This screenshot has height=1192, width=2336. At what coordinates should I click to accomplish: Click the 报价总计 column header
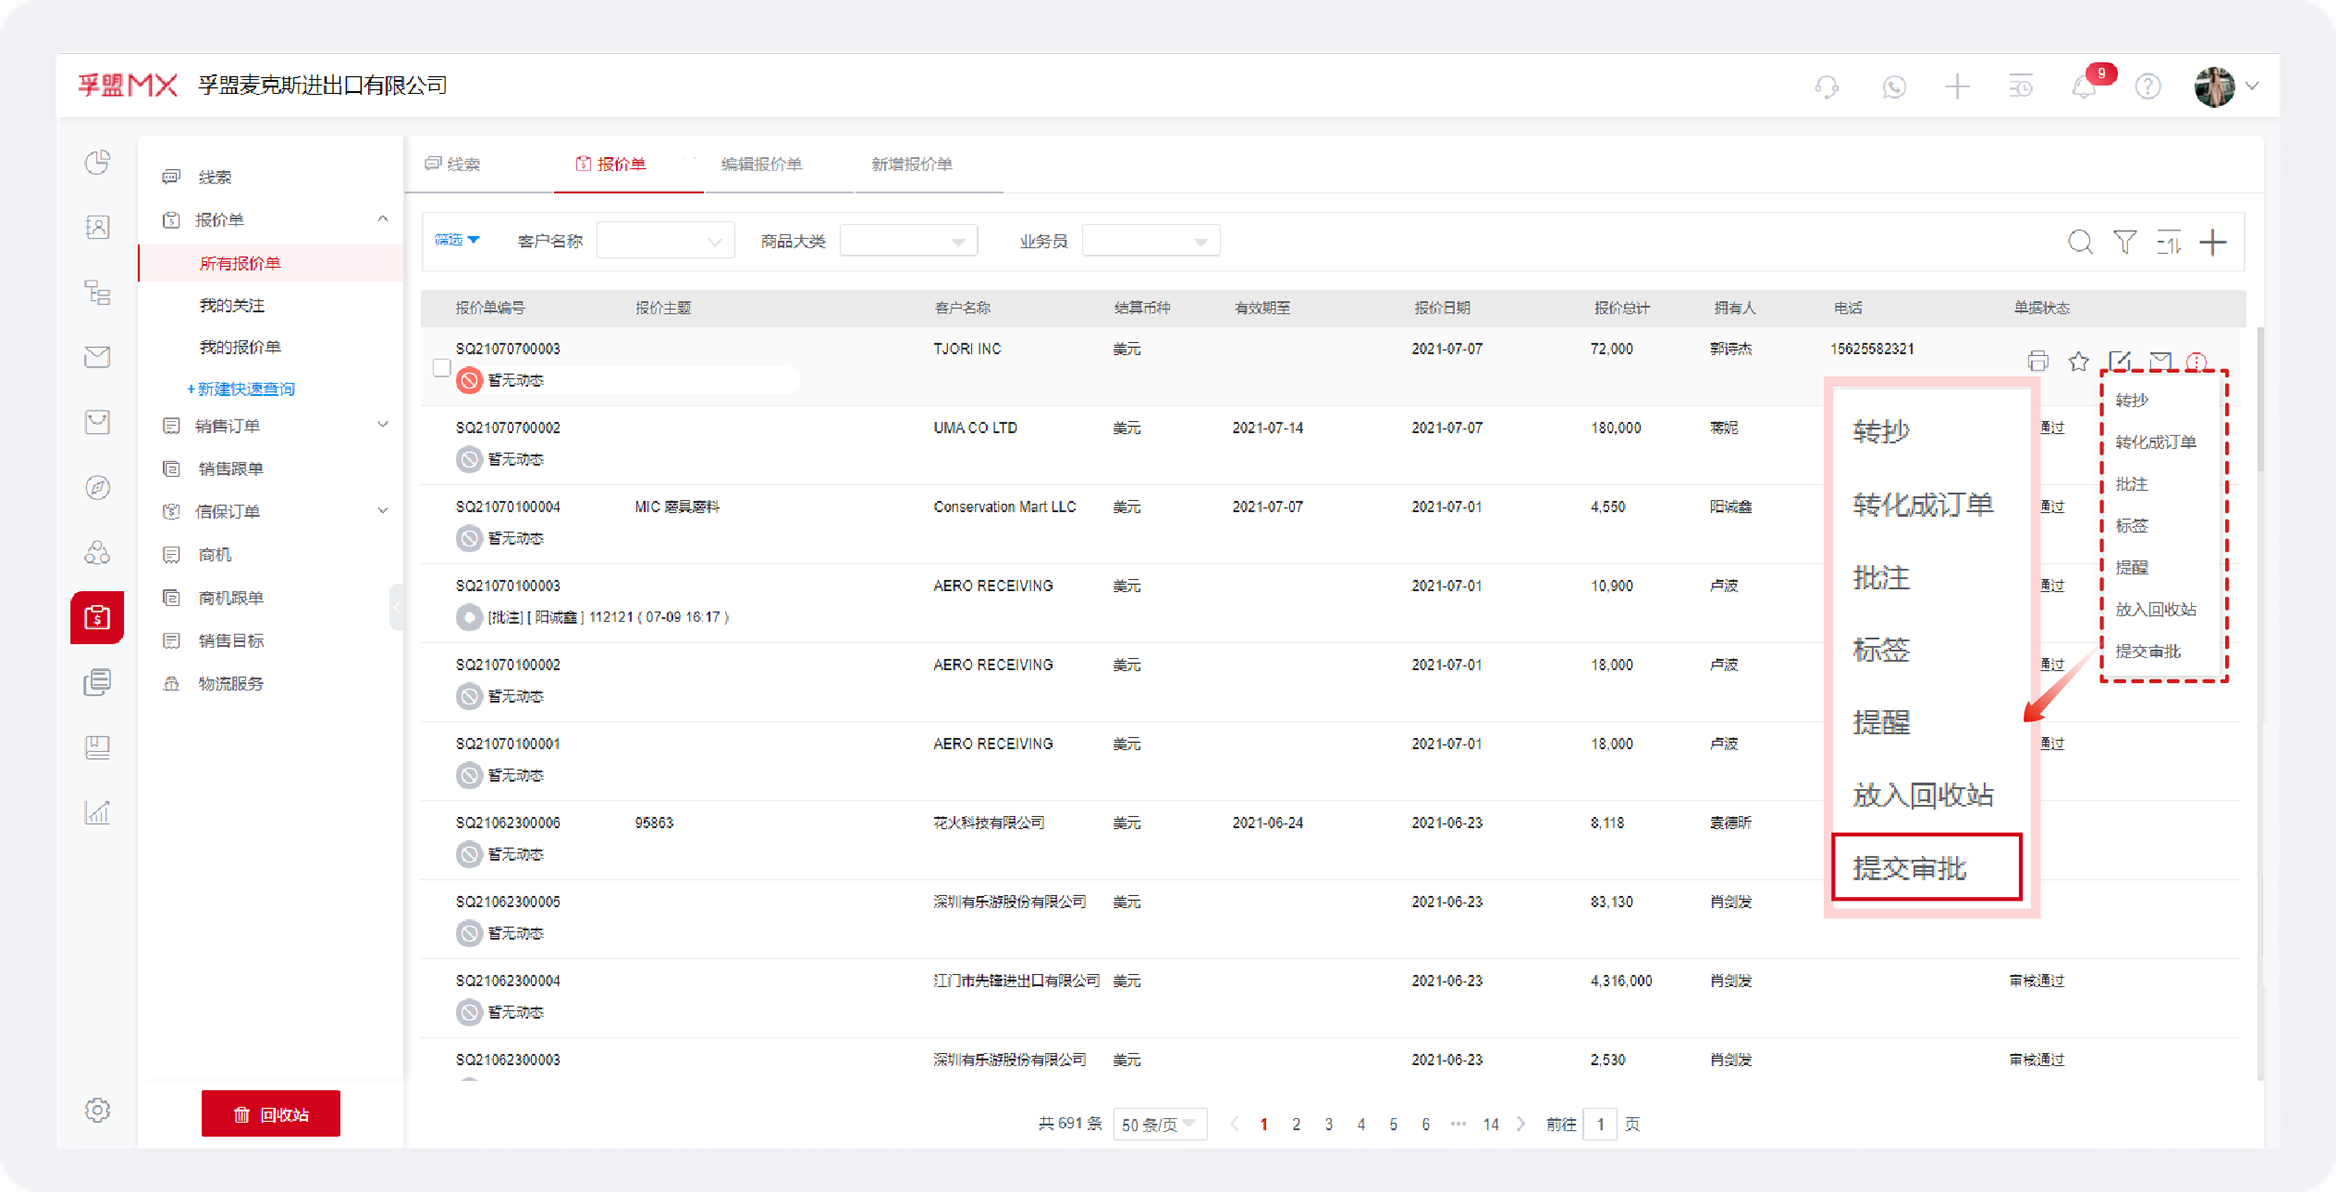1622,308
